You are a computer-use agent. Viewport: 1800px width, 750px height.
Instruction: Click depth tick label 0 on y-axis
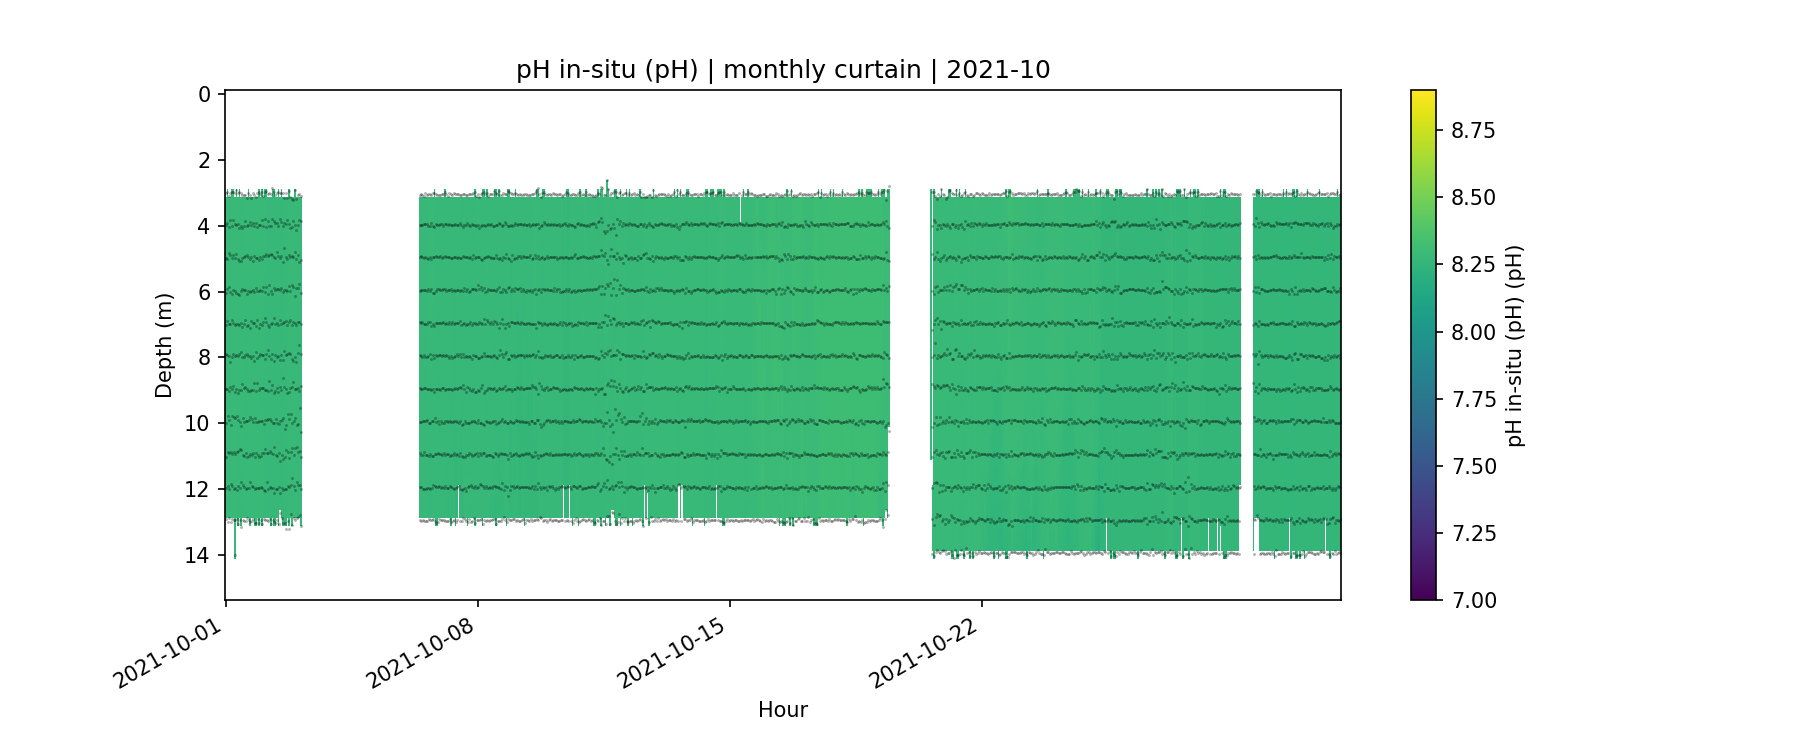click(204, 95)
